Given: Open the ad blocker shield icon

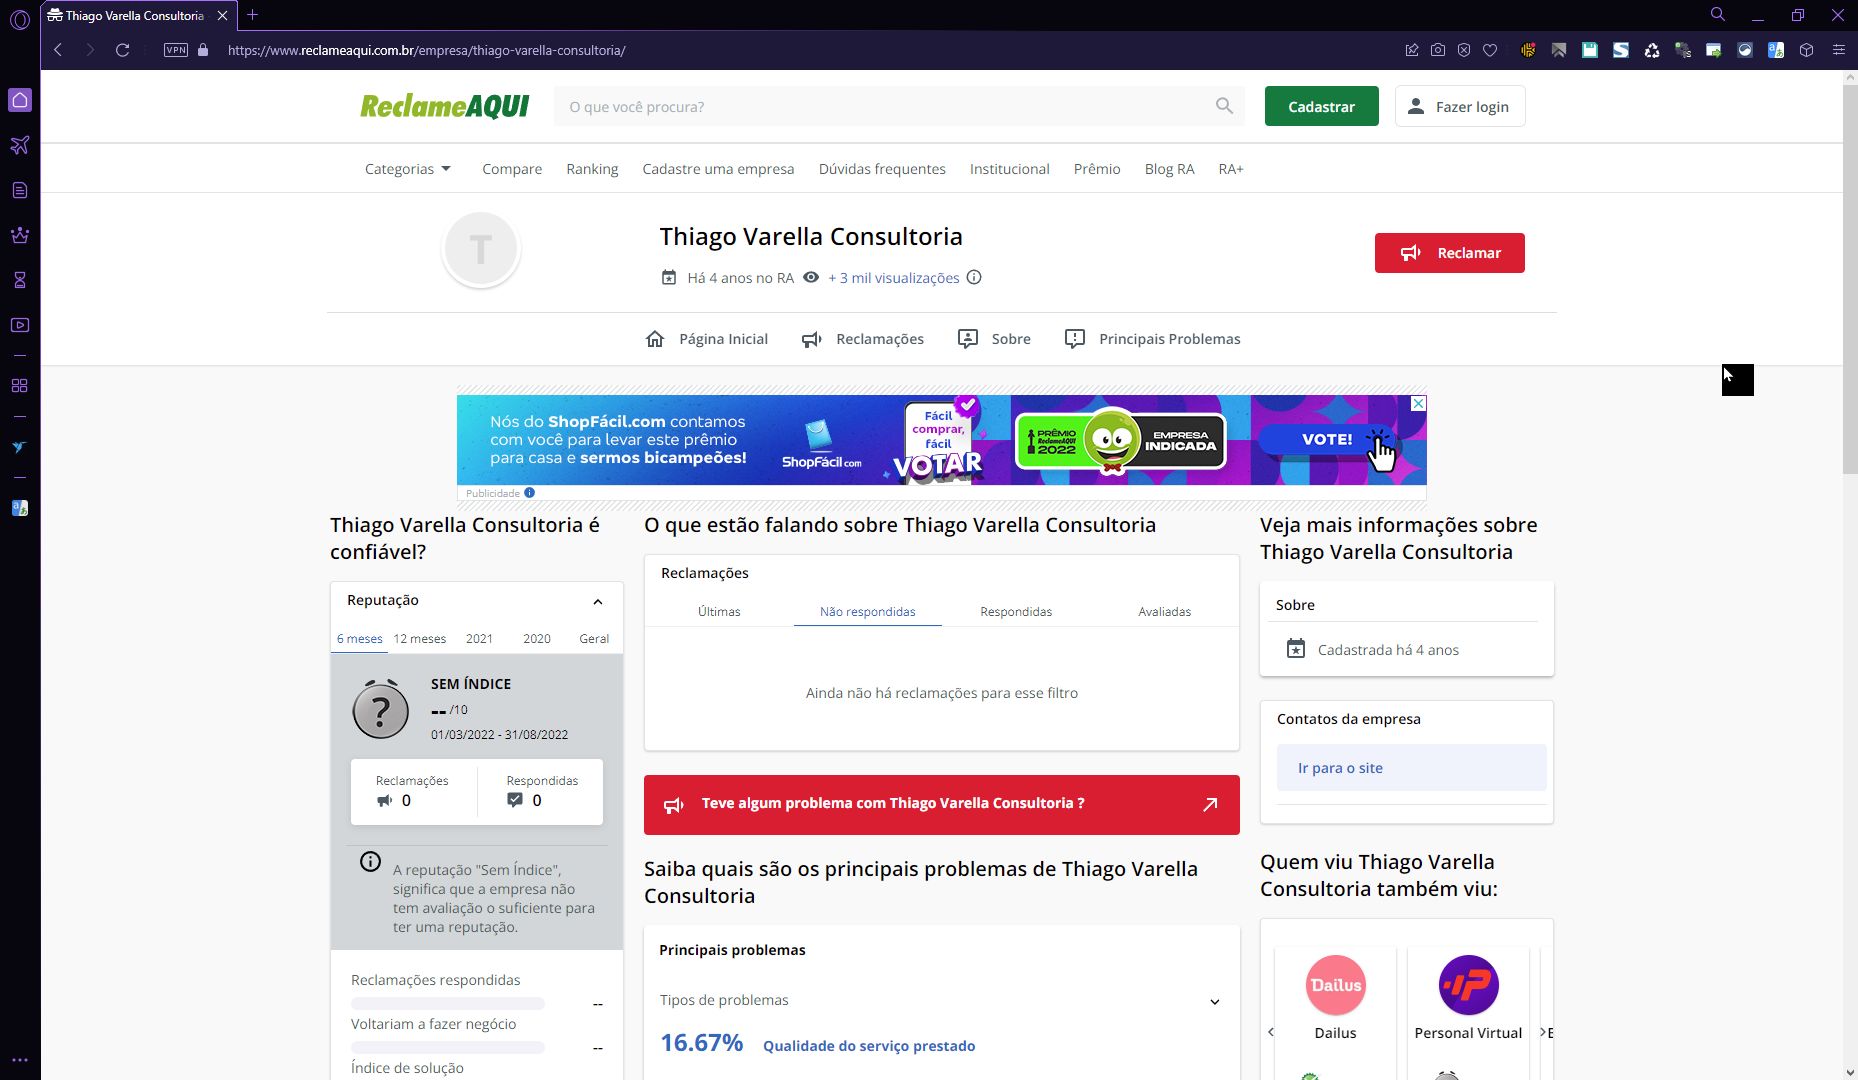Looking at the screenshot, I should click(1464, 50).
